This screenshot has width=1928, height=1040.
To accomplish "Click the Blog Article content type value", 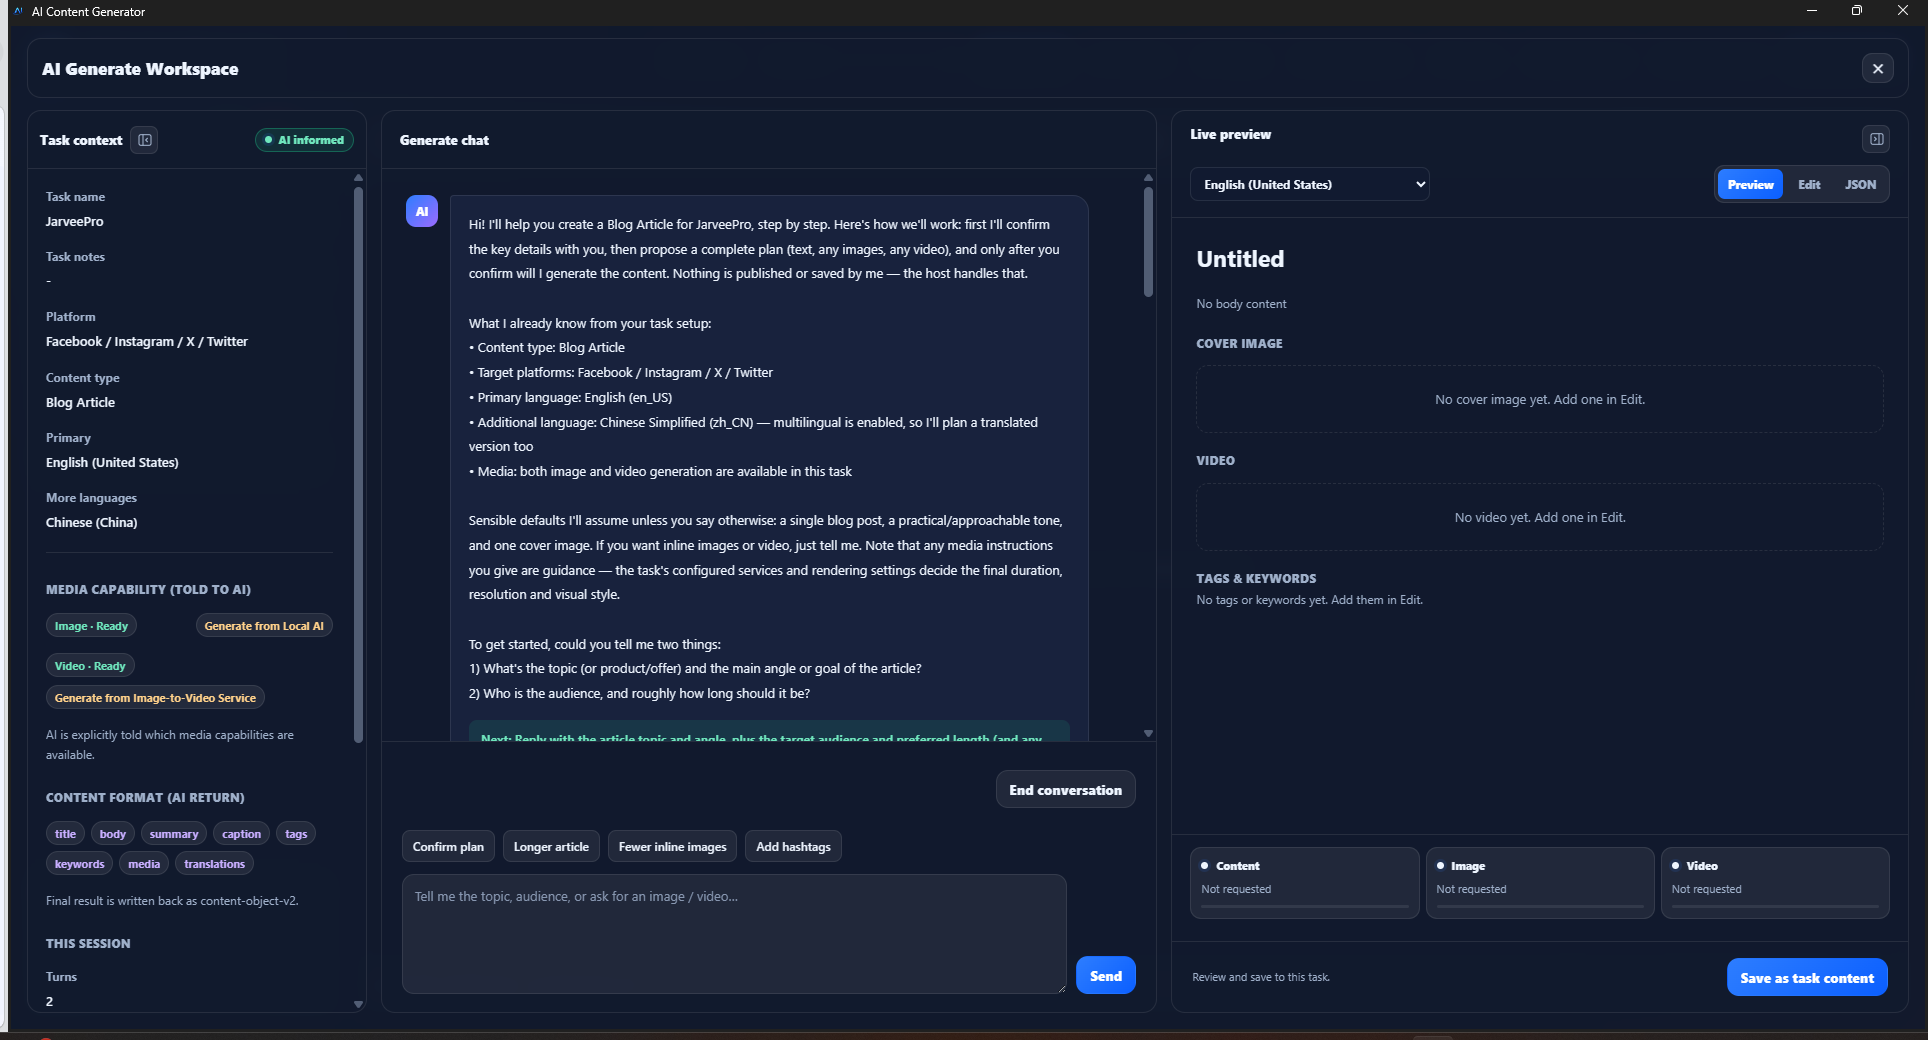I will point(80,402).
